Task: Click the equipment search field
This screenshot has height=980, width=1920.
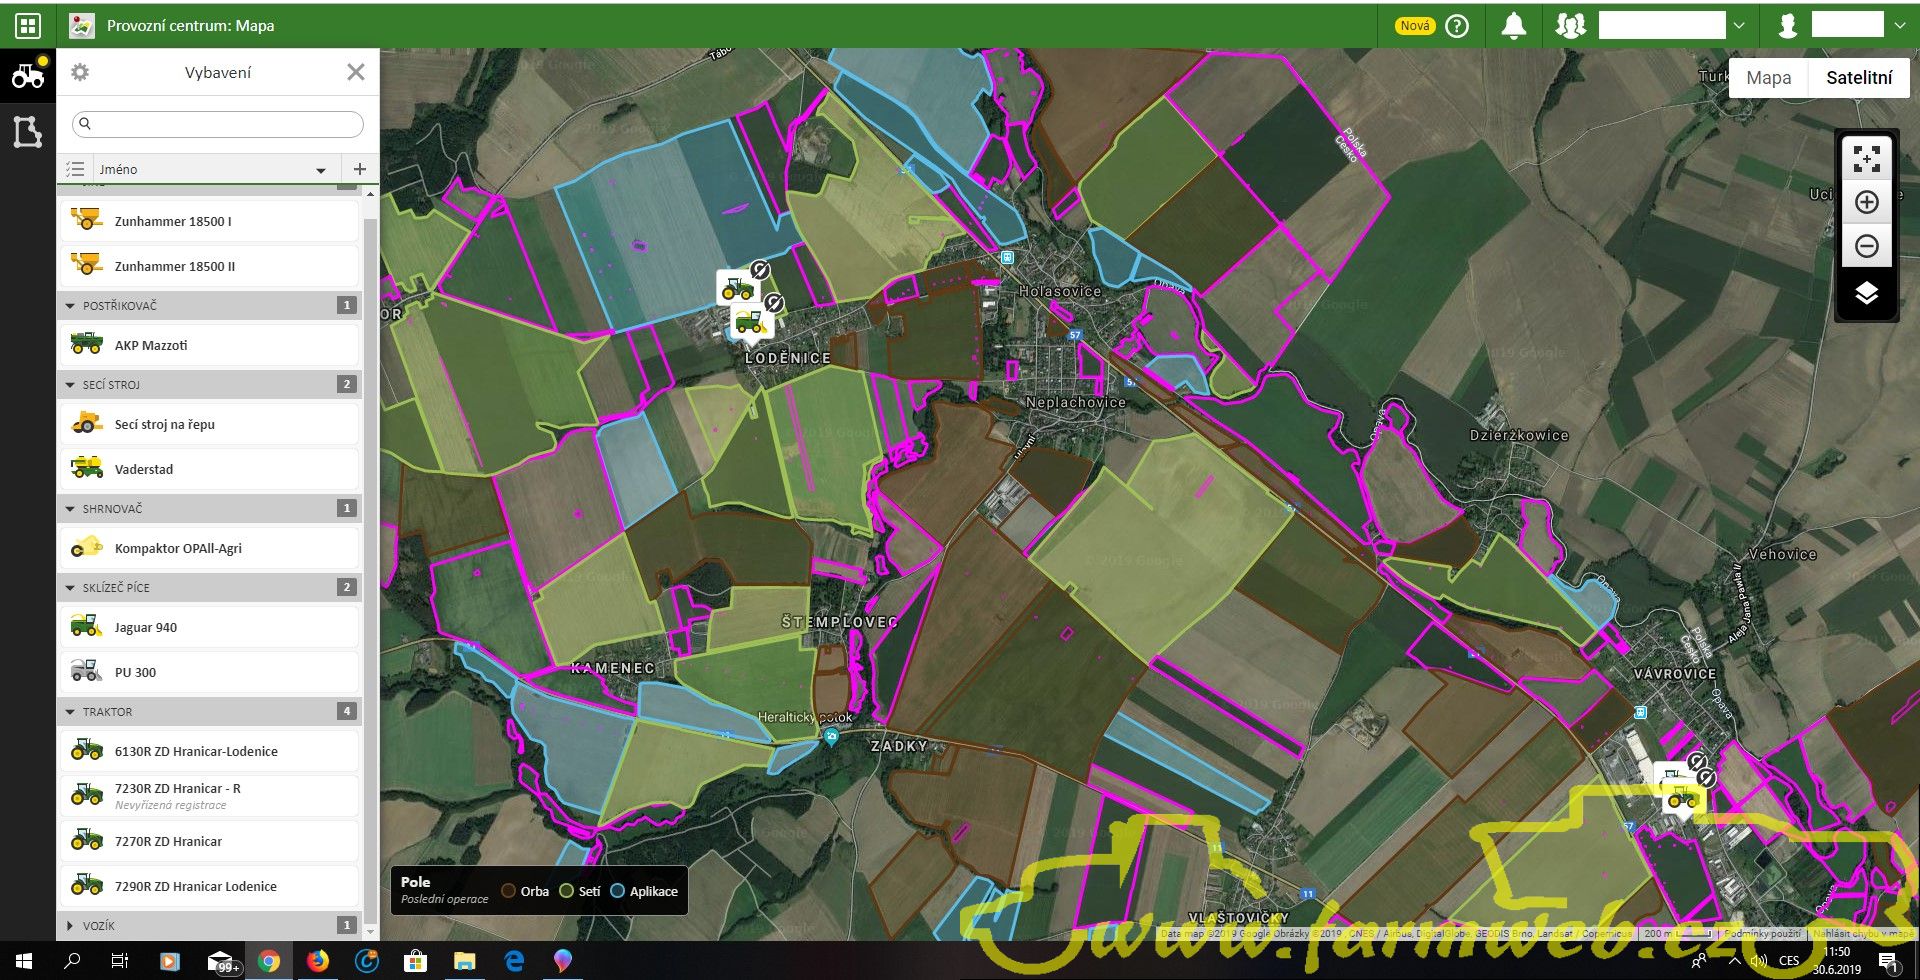Action: 218,124
